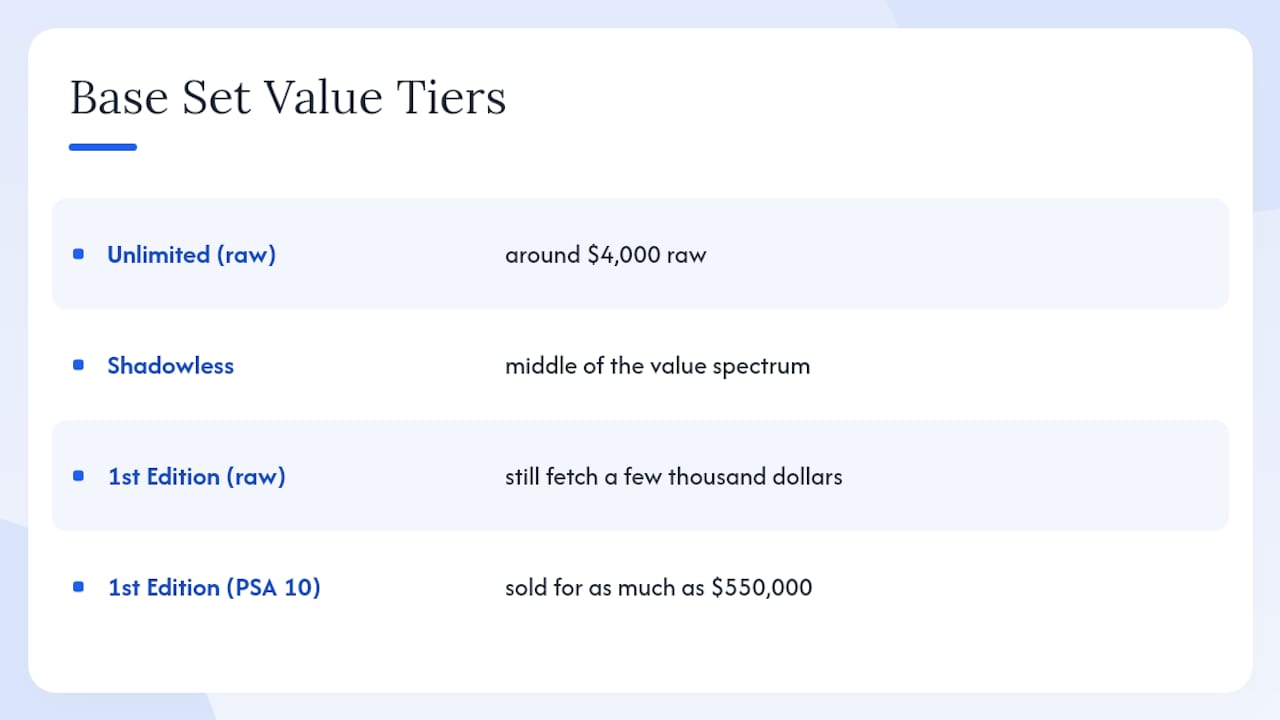The image size is (1280, 720).
Task: Click the word 'spectrum' in Shadowless row
Action: point(761,367)
